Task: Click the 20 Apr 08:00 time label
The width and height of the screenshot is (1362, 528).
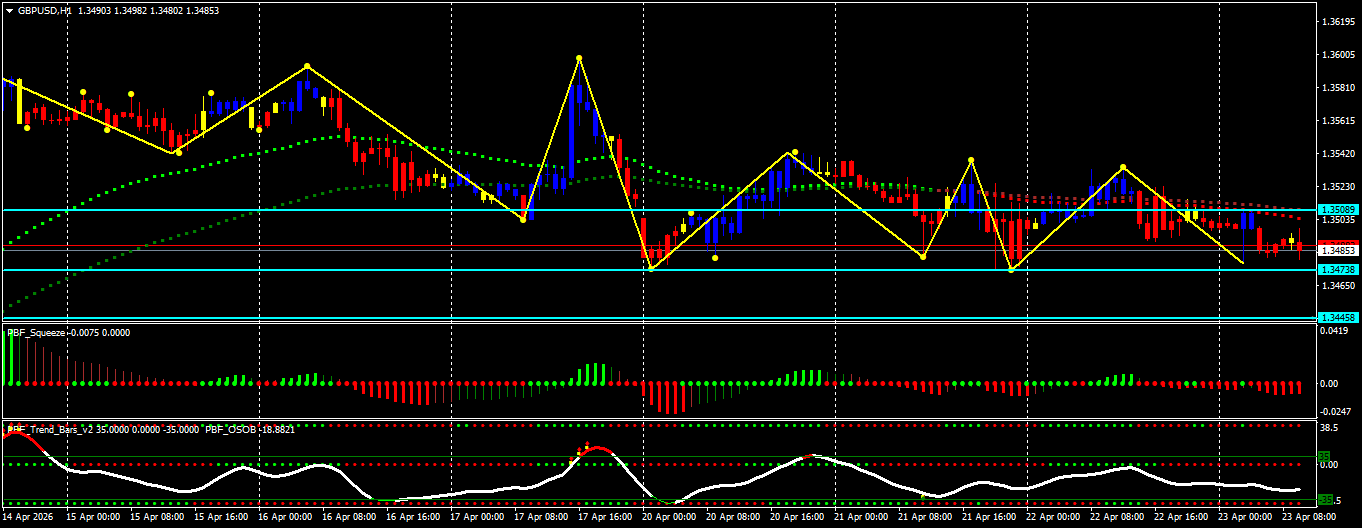Action: 732,517
